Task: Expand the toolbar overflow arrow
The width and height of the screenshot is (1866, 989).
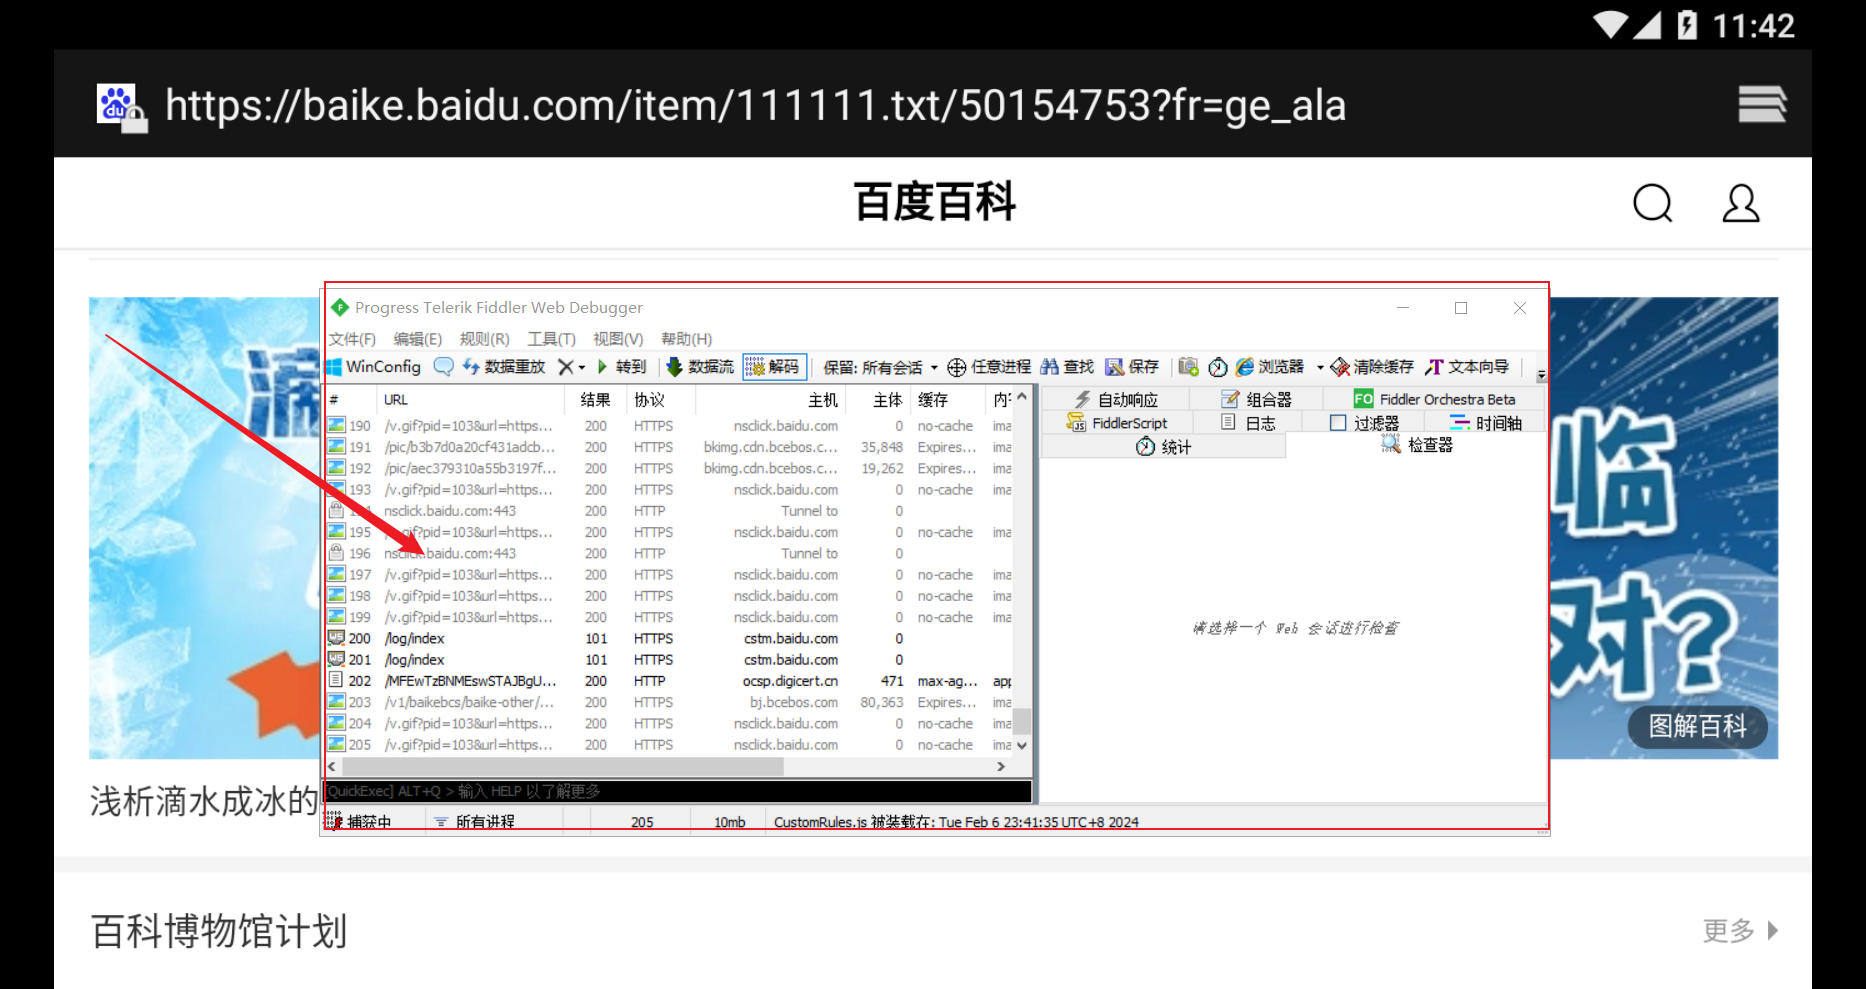Action: pyautogui.click(x=1541, y=375)
